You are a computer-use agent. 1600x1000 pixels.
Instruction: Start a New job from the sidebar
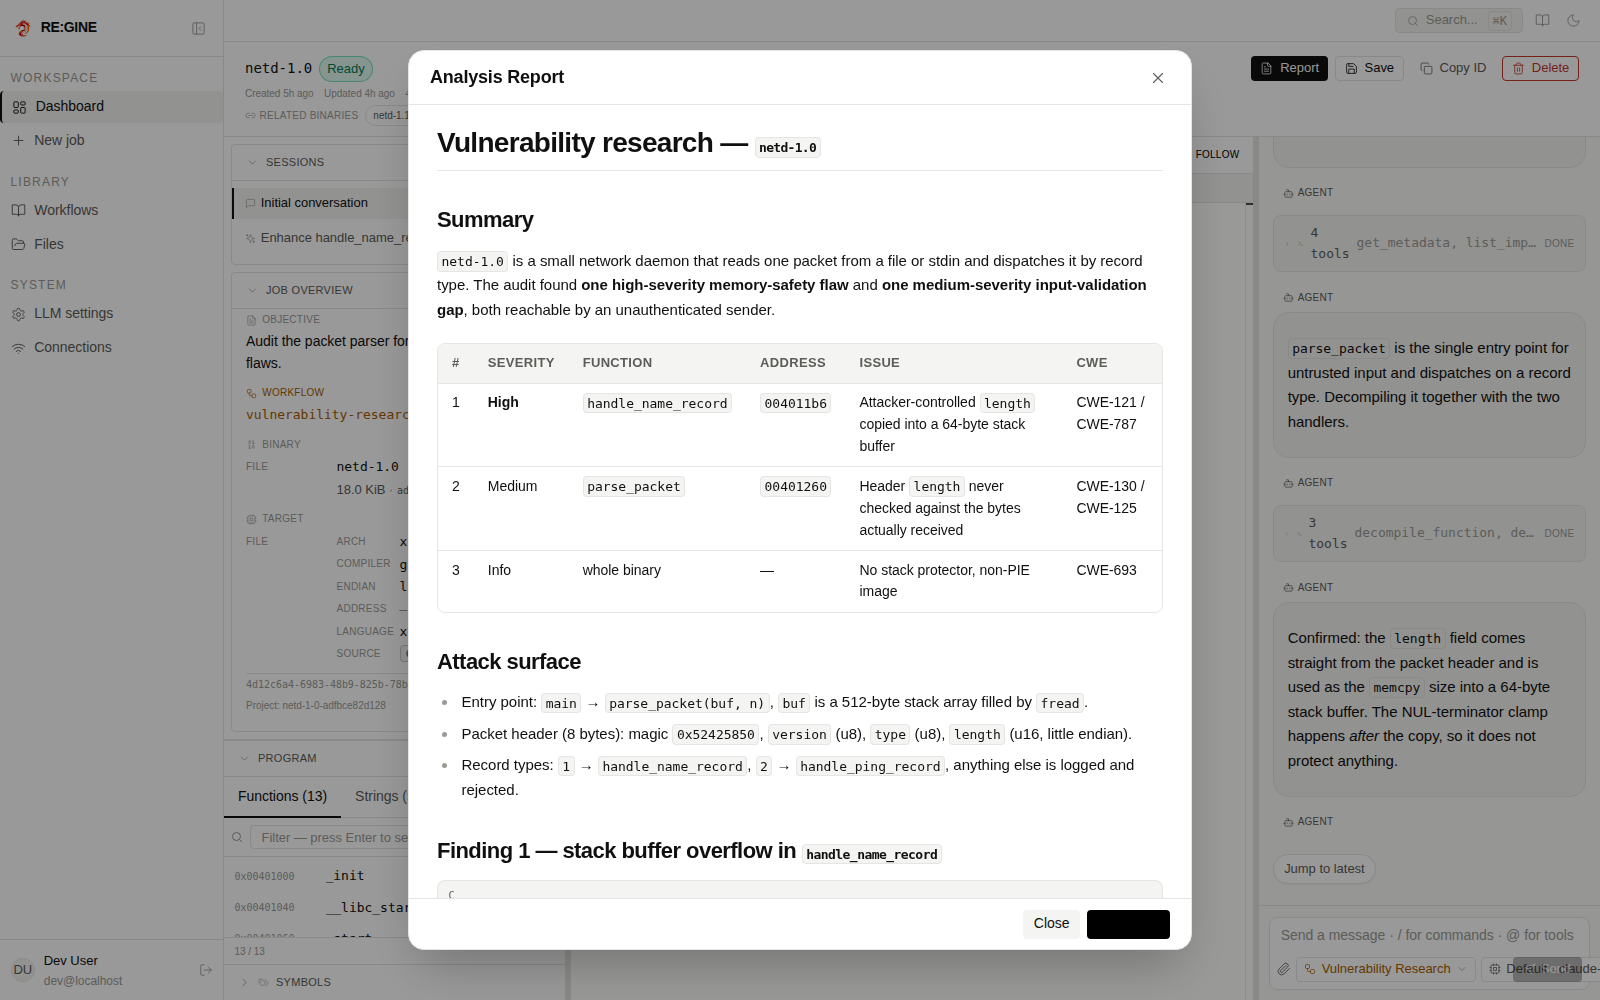pos(112,140)
